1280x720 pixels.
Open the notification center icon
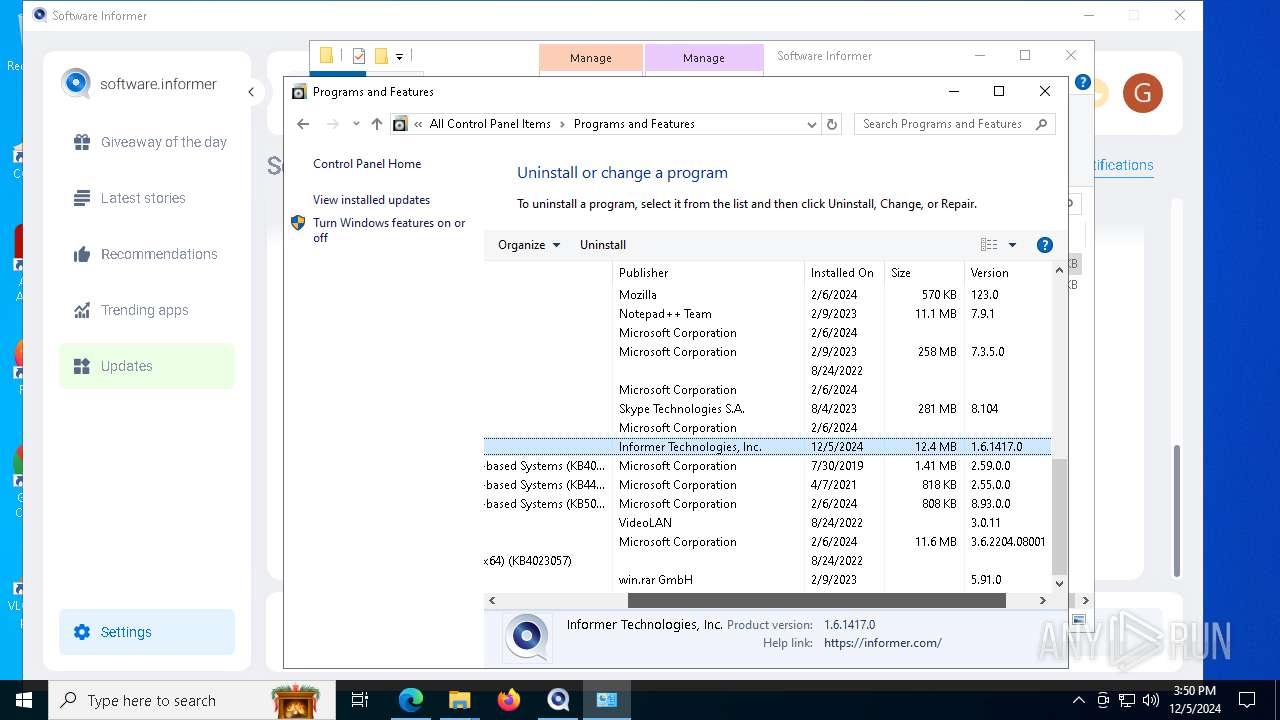(1247, 700)
